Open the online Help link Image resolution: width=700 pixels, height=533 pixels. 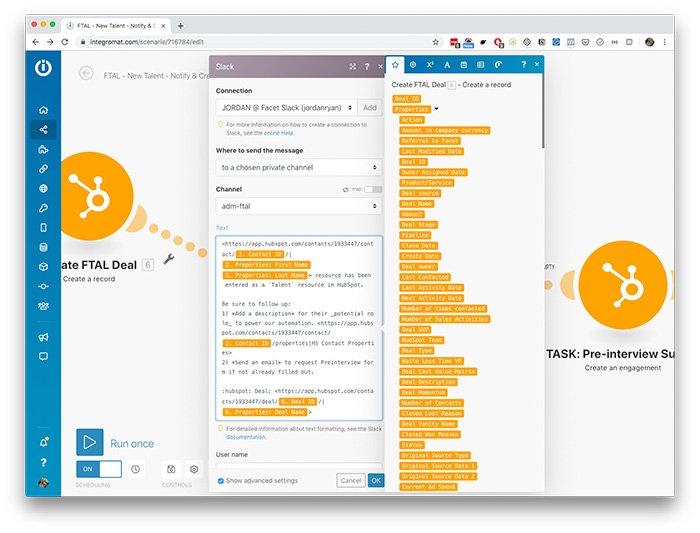point(279,133)
